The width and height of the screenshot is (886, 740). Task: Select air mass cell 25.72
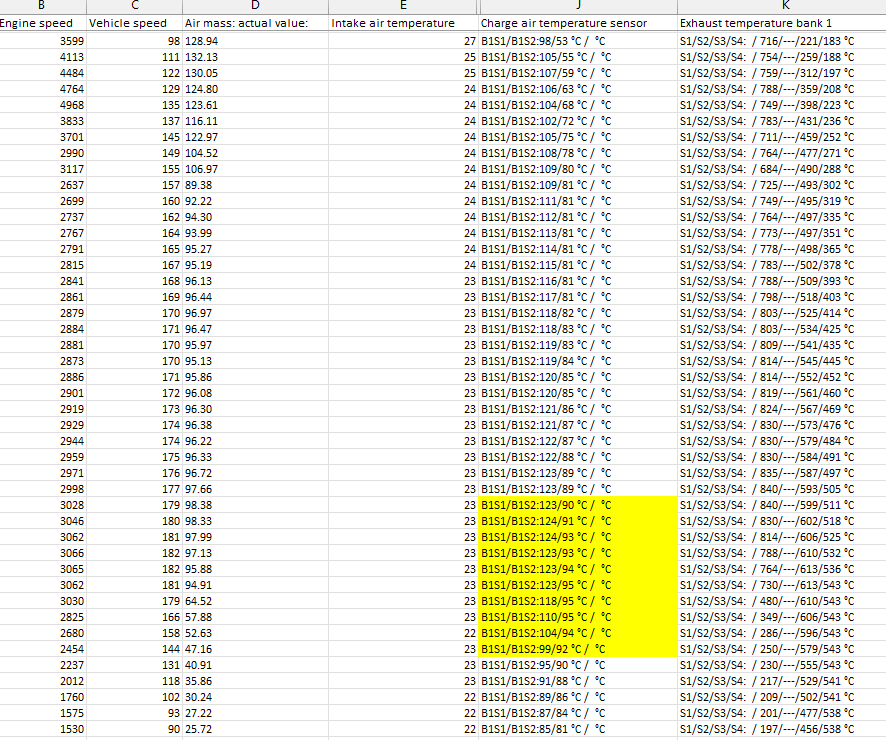coord(255,729)
